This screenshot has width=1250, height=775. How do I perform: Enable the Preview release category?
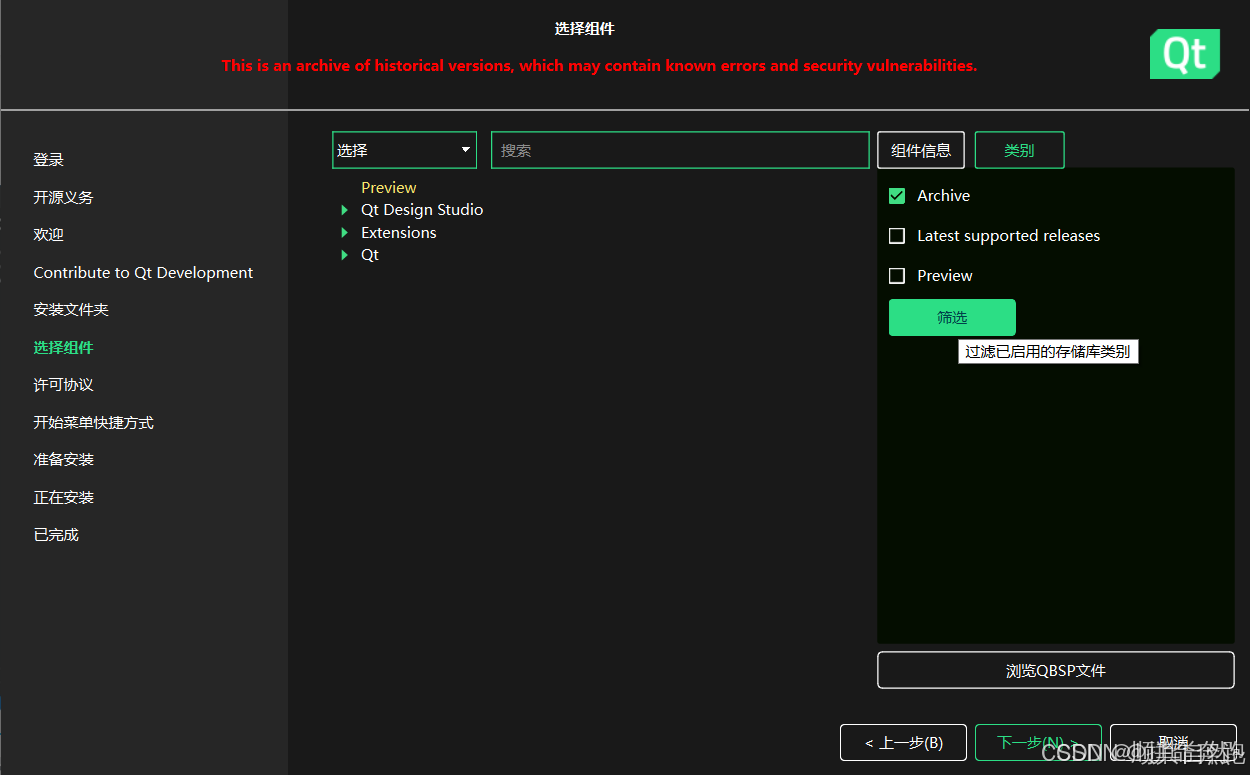point(897,275)
